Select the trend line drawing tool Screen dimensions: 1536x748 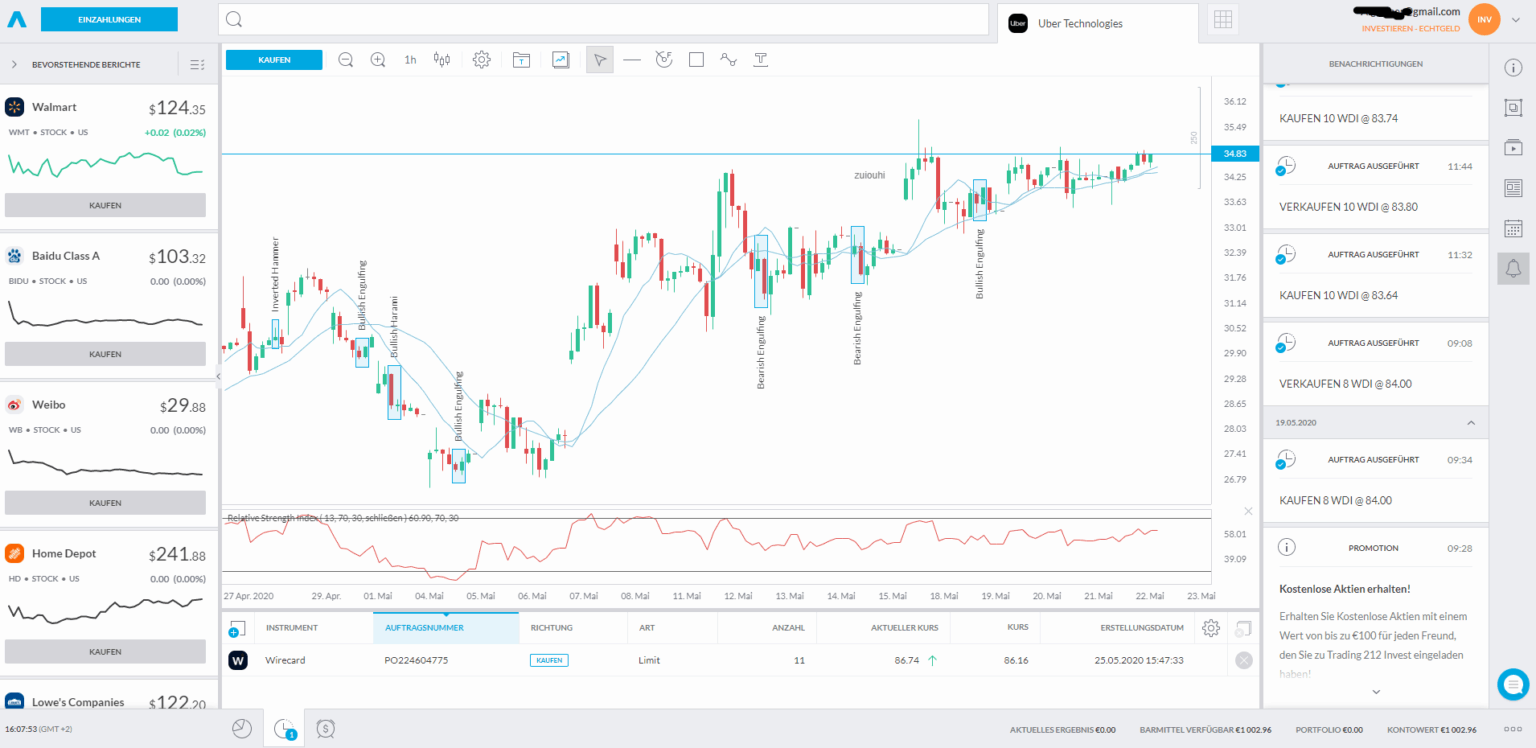(632, 59)
